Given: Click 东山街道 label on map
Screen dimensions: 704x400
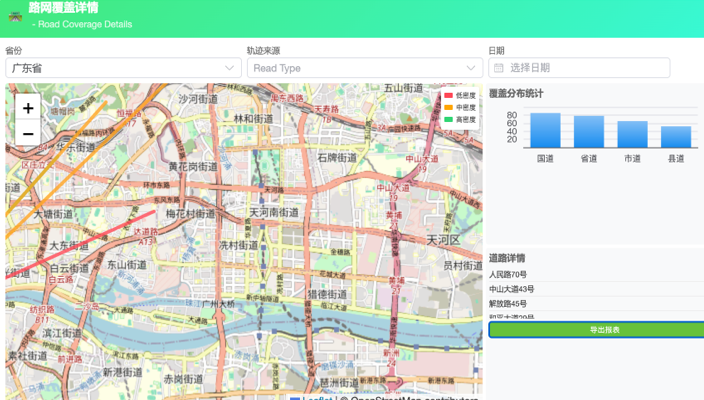Looking at the screenshot, I should pyautogui.click(x=127, y=265).
